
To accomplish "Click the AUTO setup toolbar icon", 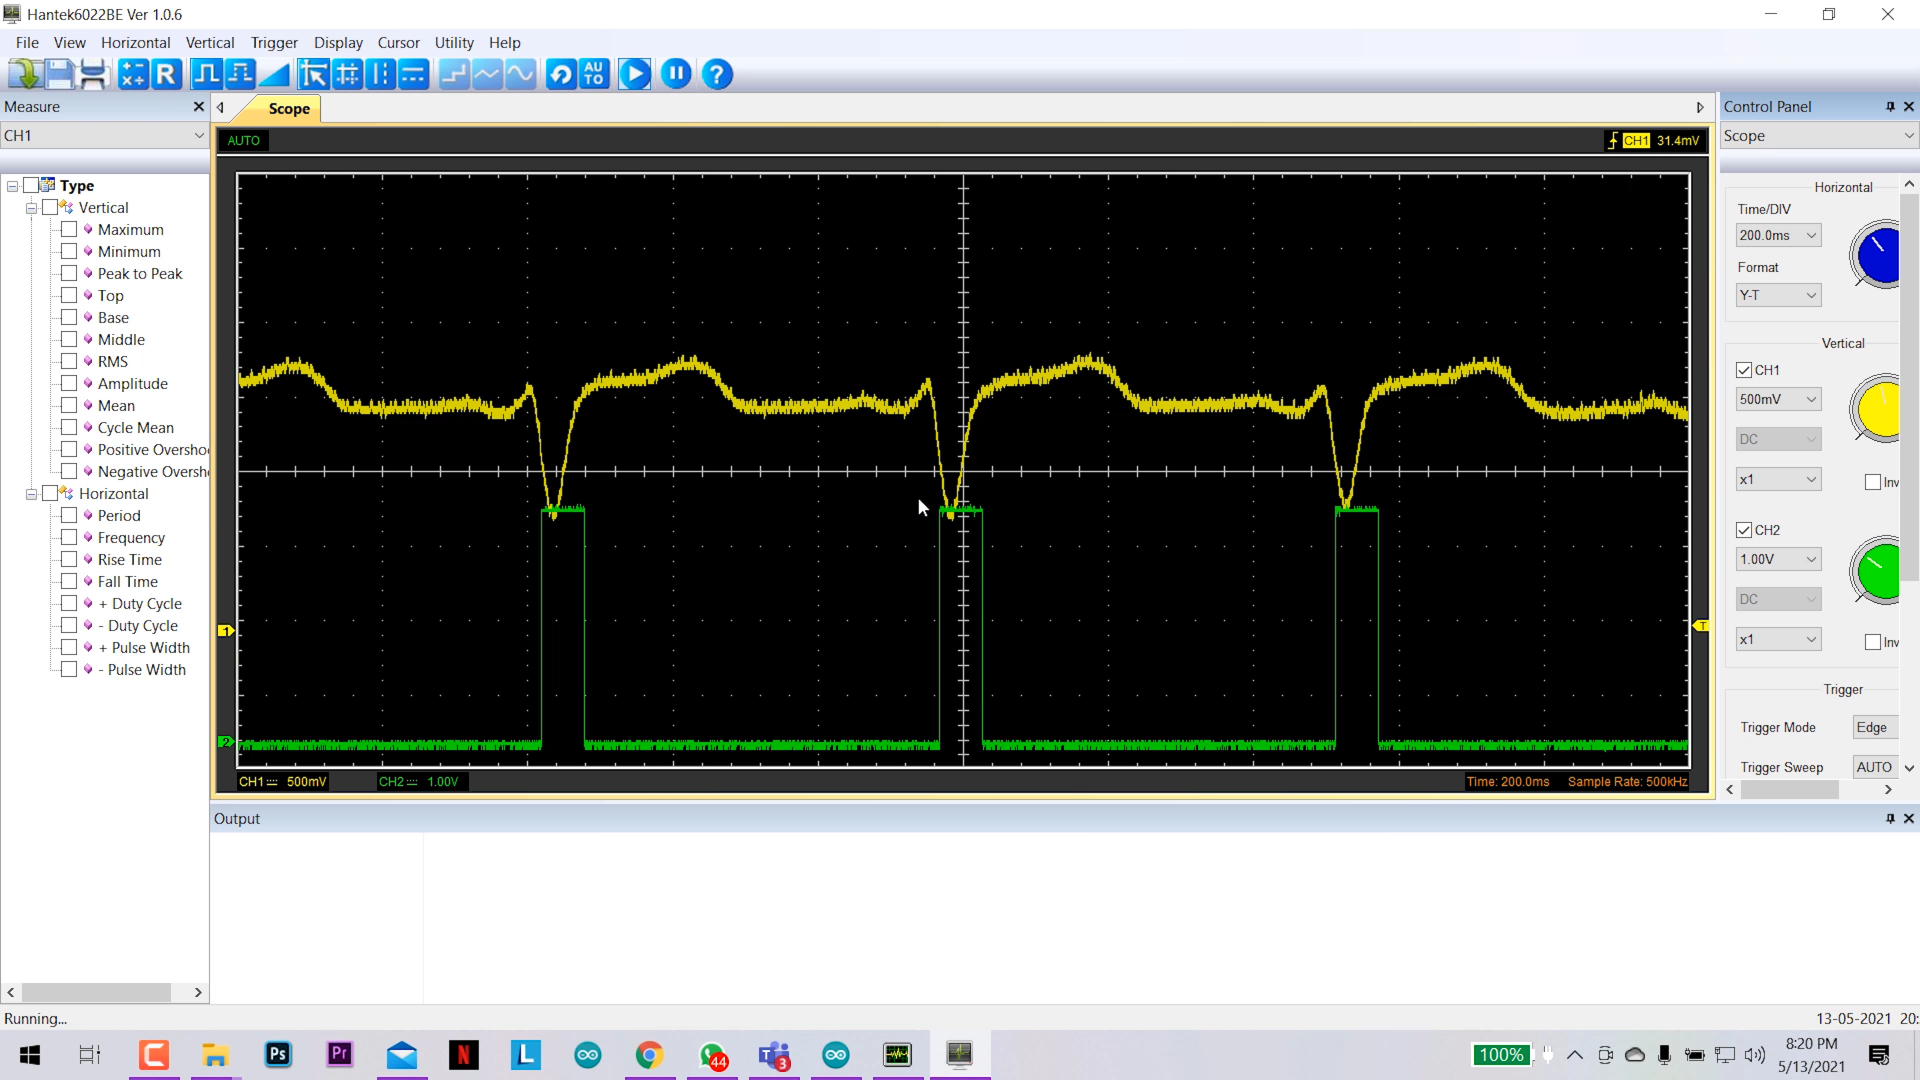I will coord(595,73).
